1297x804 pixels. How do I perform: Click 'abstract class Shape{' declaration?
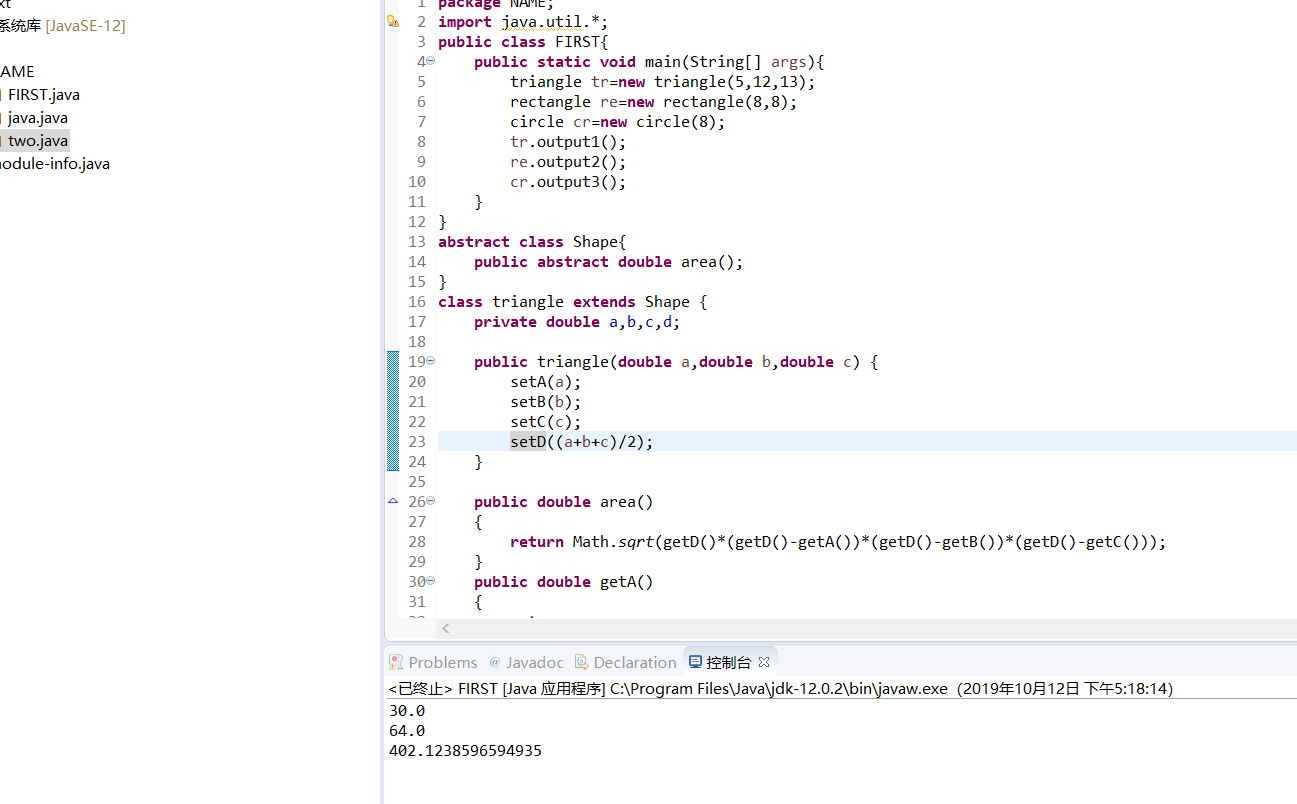[532, 242]
